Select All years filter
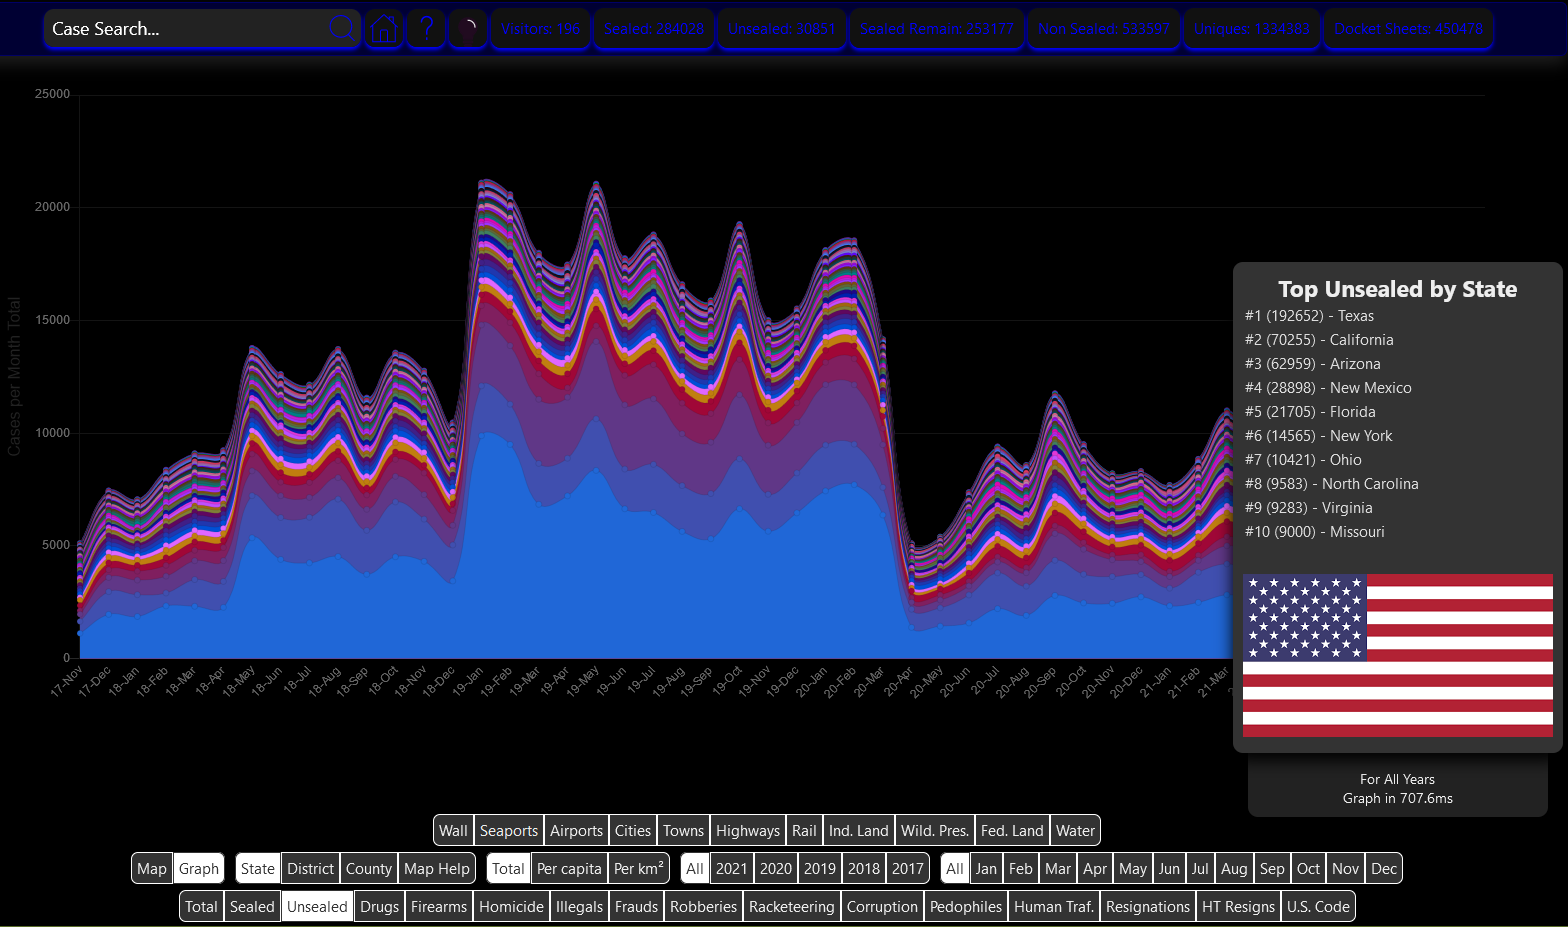Viewport: 1568px width, 927px height. pyautogui.click(x=695, y=868)
